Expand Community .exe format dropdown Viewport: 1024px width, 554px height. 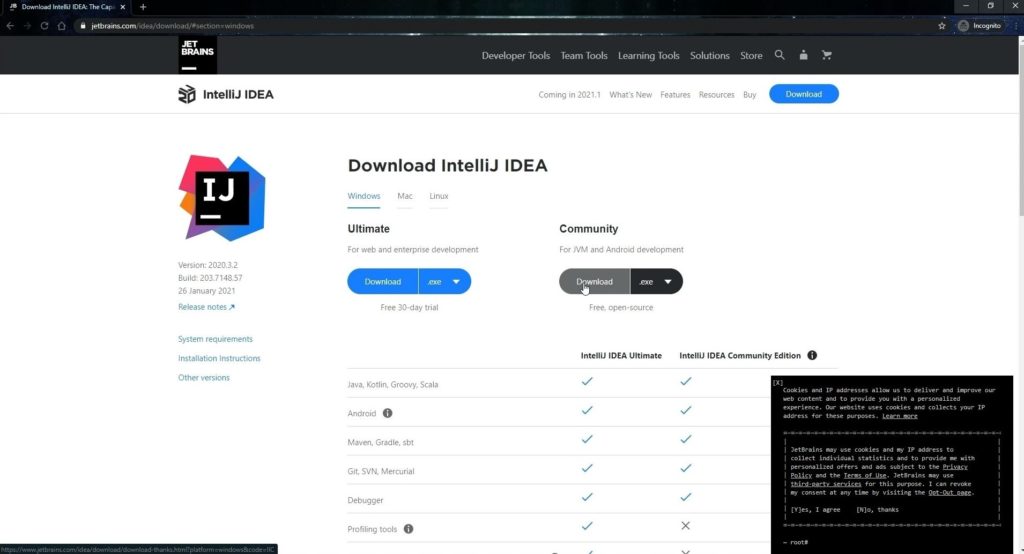pyautogui.click(x=656, y=282)
